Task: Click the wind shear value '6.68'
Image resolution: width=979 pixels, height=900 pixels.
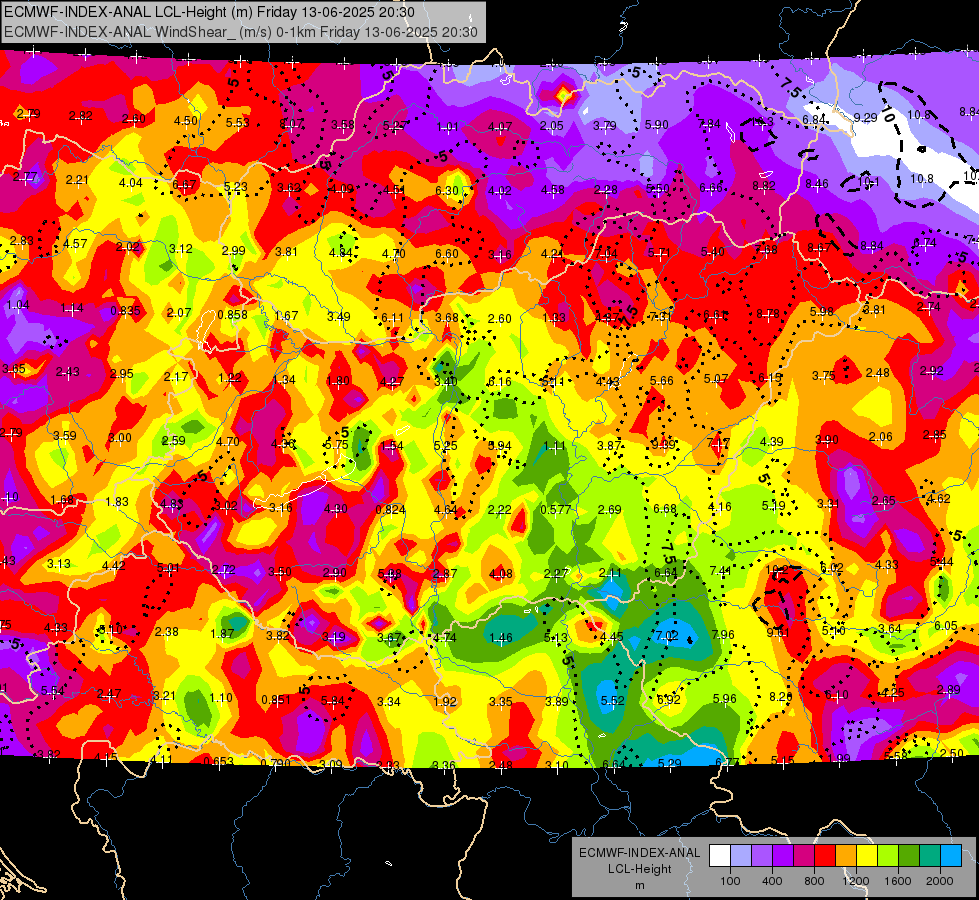Action: 665,510
